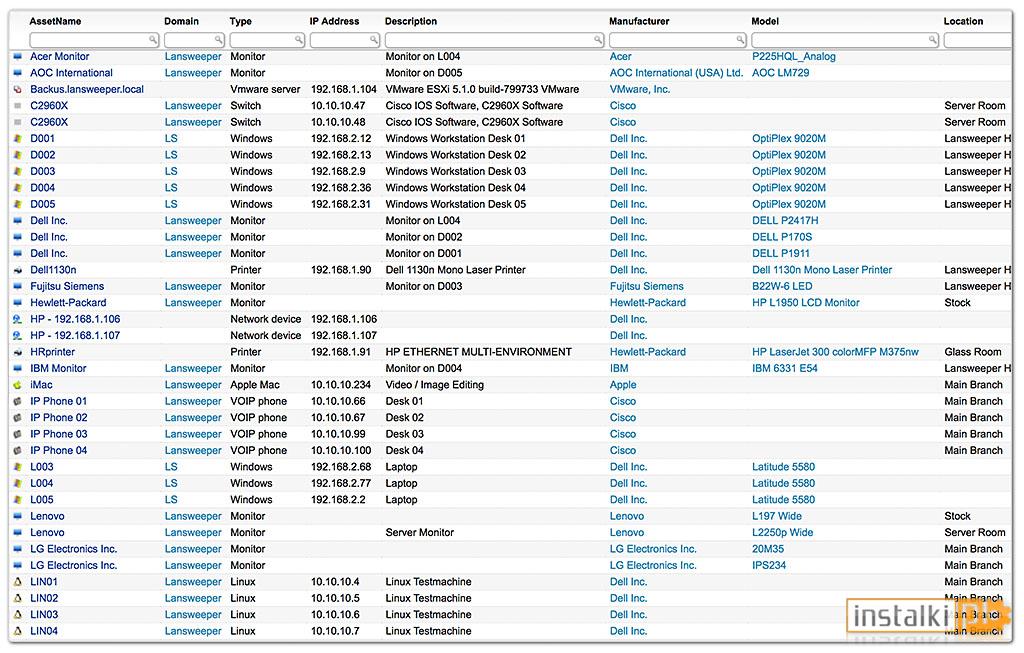Open HP LaserJet 300 colorMFP M375nw link
The height and width of the screenshot is (653, 1024).
835,352
